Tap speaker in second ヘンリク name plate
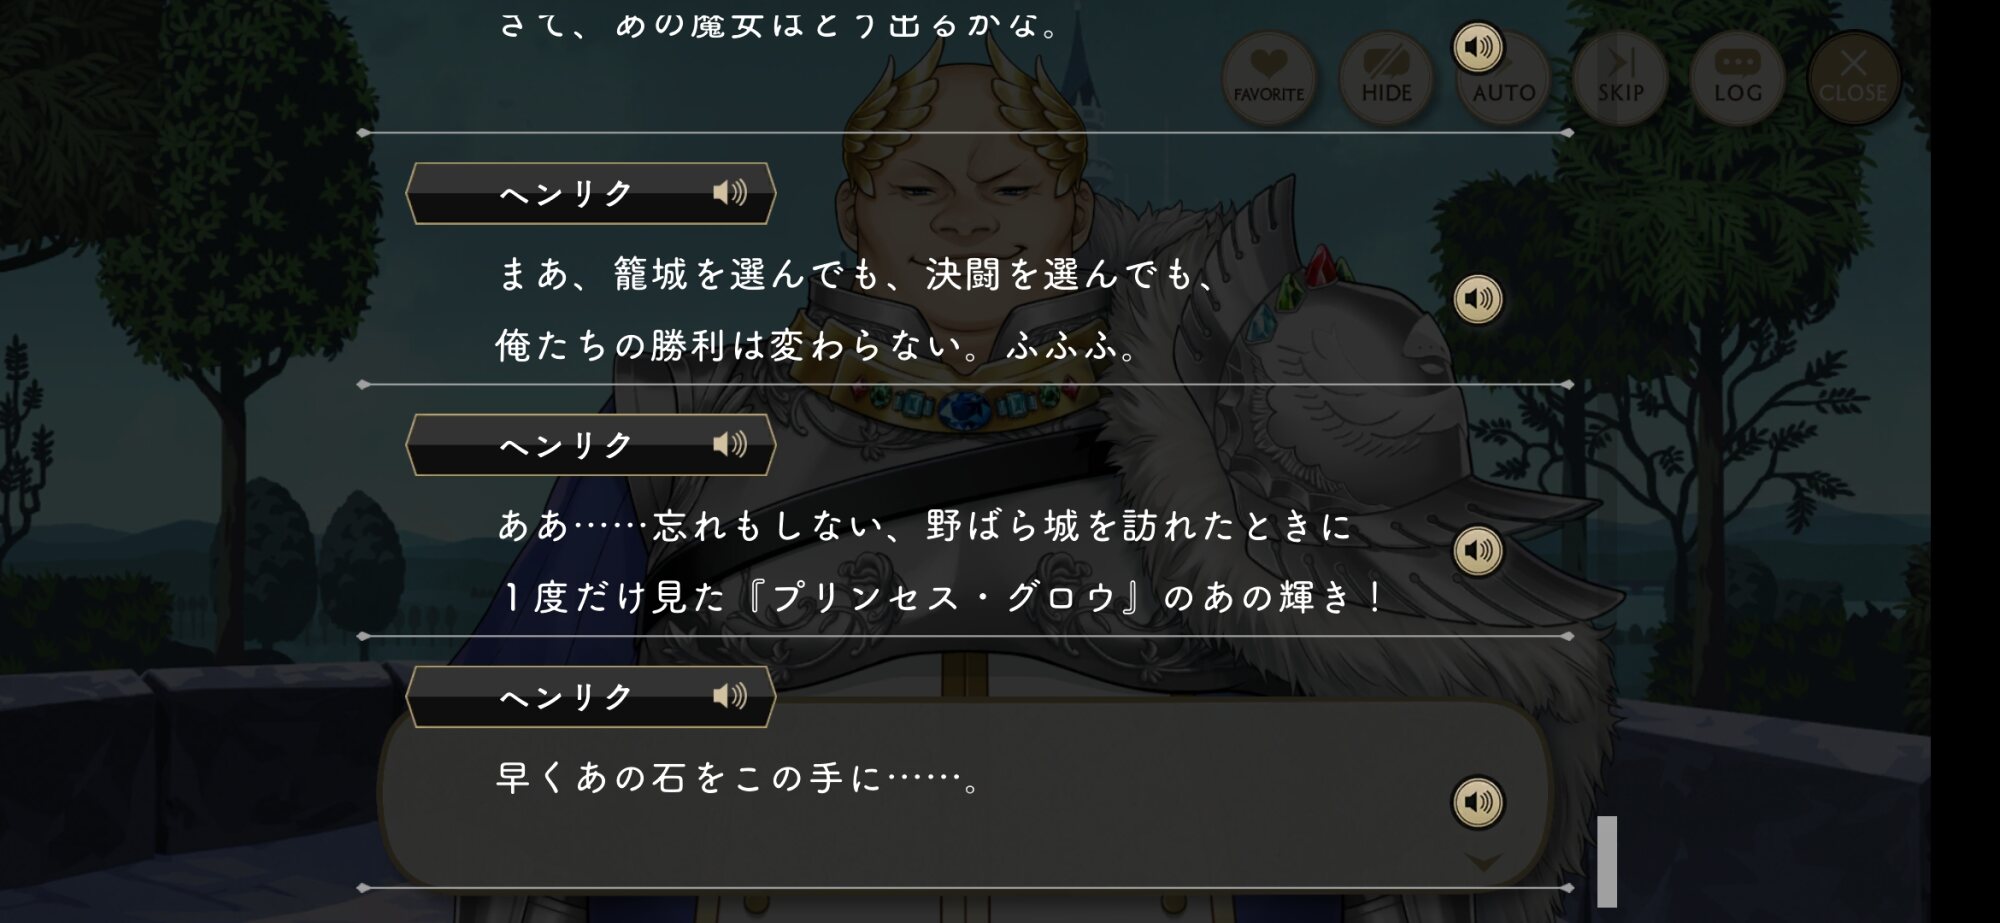This screenshot has height=923, width=2000. click(730, 444)
